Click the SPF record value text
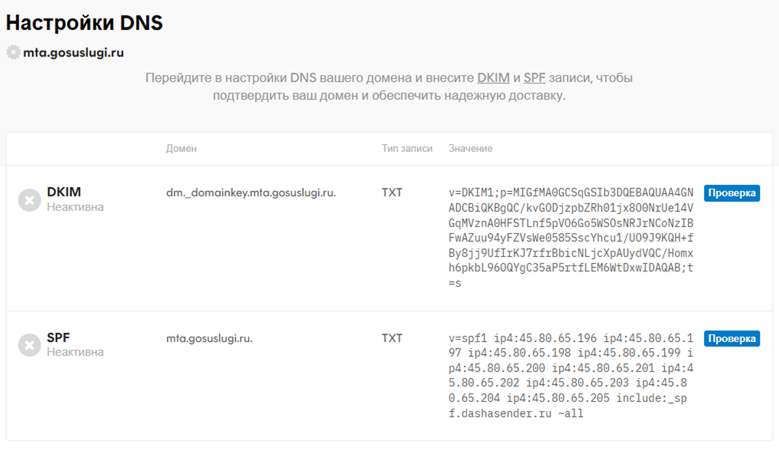The image size is (779, 454). (571, 375)
